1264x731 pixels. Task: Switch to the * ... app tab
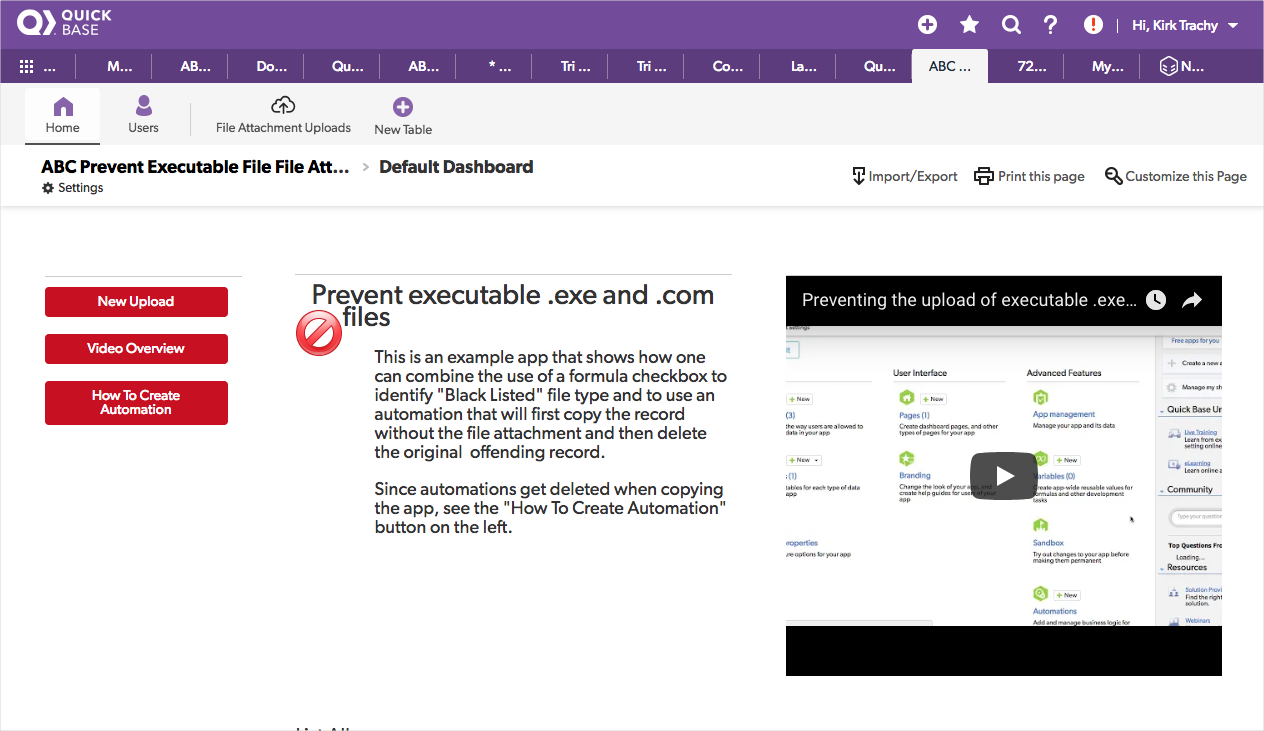coord(499,67)
